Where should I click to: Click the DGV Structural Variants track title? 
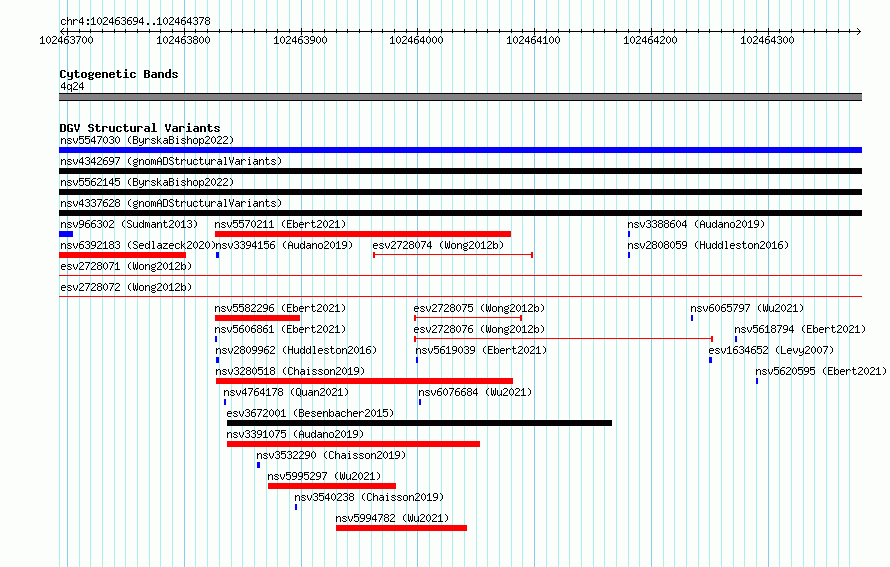(140, 128)
